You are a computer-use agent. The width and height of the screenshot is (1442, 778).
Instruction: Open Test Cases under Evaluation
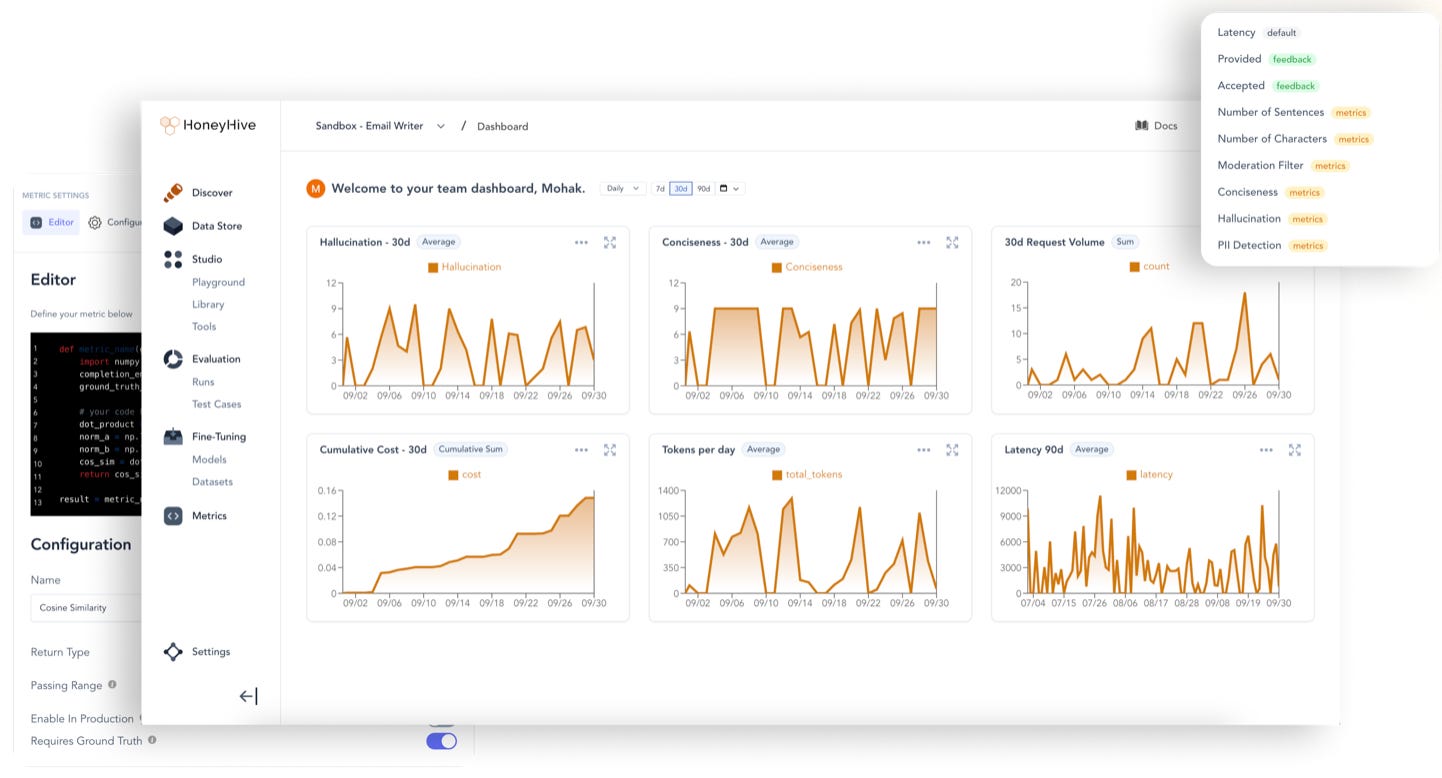click(x=216, y=404)
